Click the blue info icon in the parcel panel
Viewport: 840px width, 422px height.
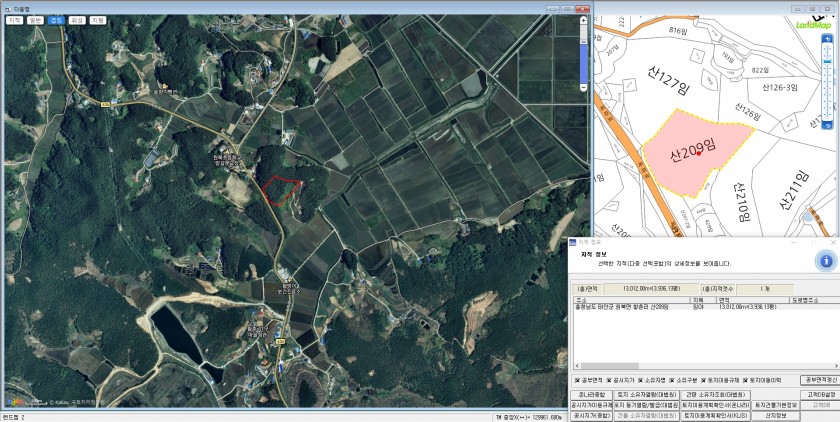(x=825, y=261)
